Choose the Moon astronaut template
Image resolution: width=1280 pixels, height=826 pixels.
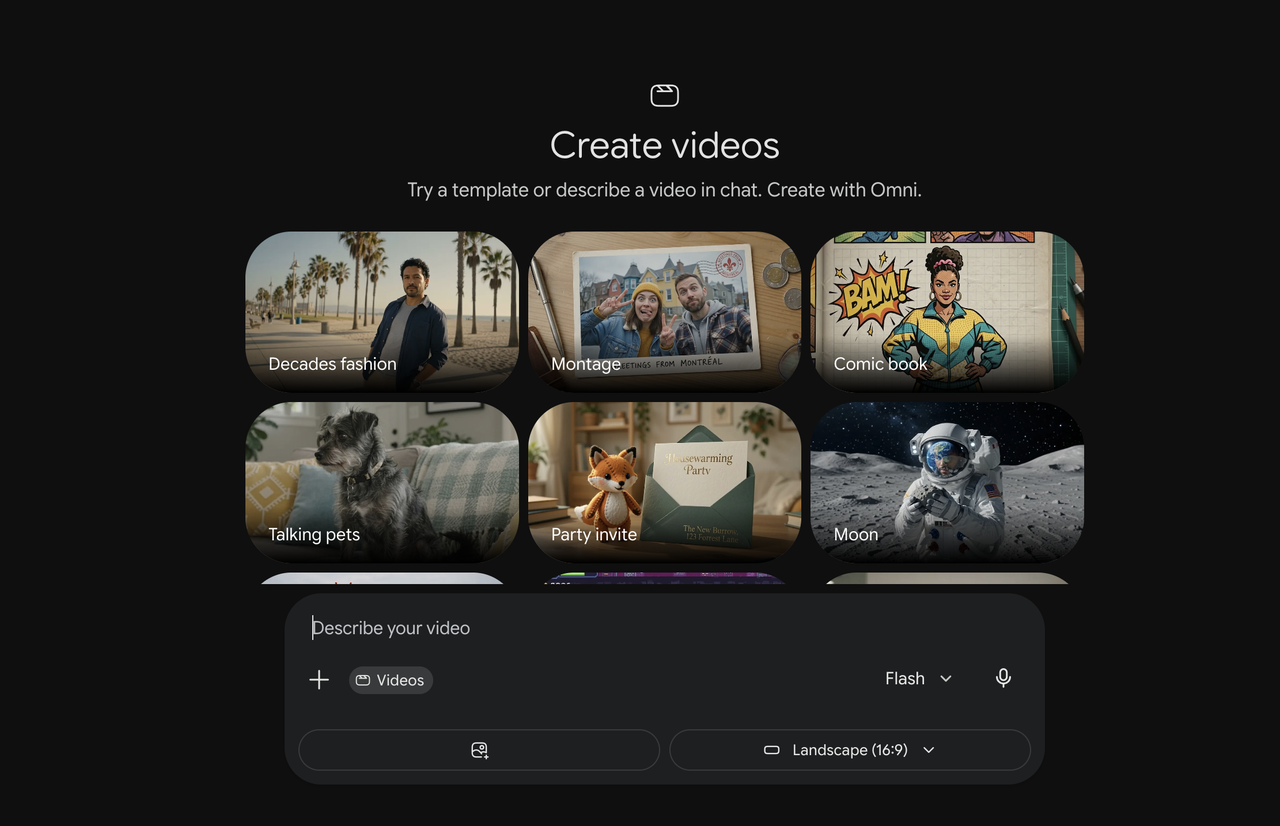pos(947,482)
